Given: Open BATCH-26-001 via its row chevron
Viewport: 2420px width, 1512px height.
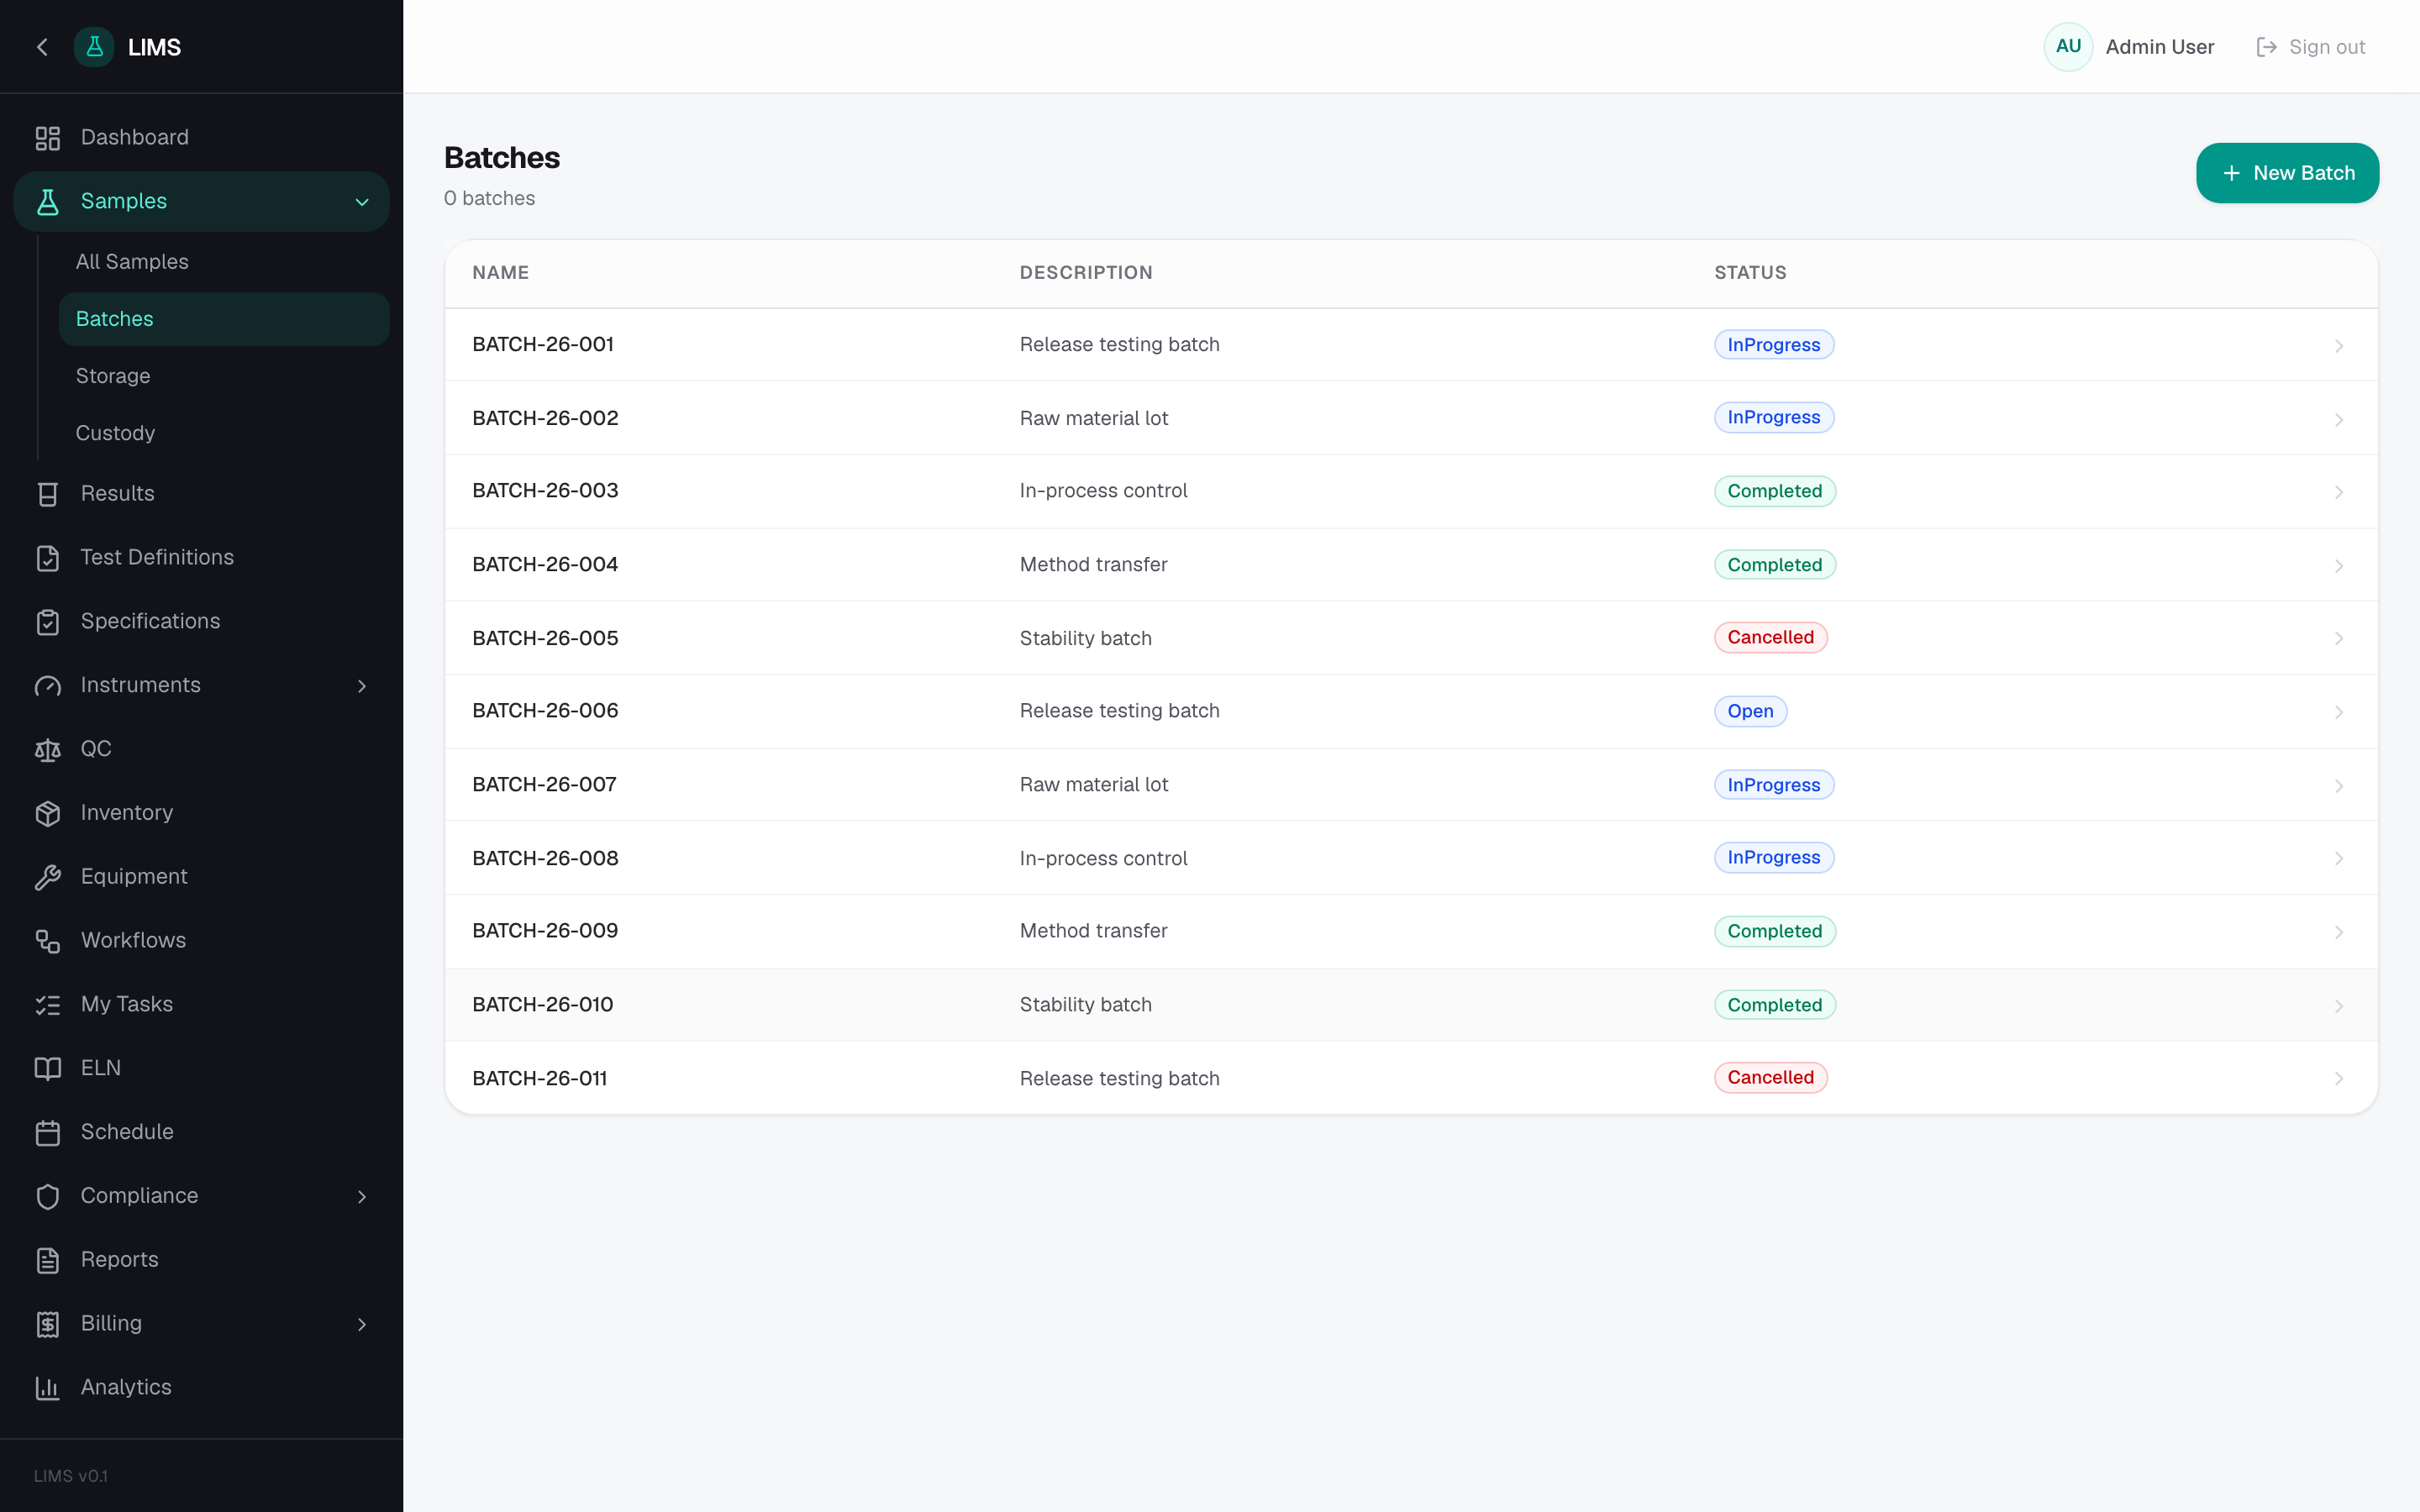Looking at the screenshot, I should click(2339, 346).
